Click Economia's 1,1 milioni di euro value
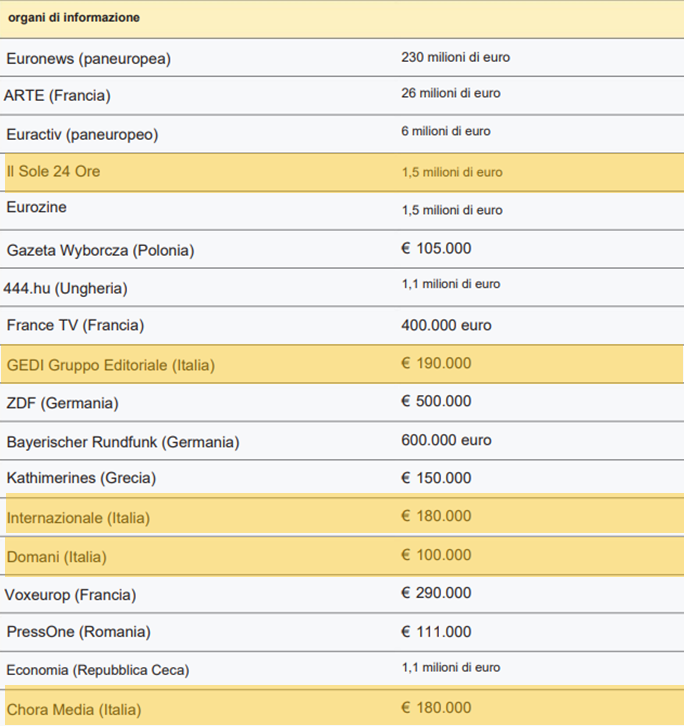 click(x=451, y=667)
